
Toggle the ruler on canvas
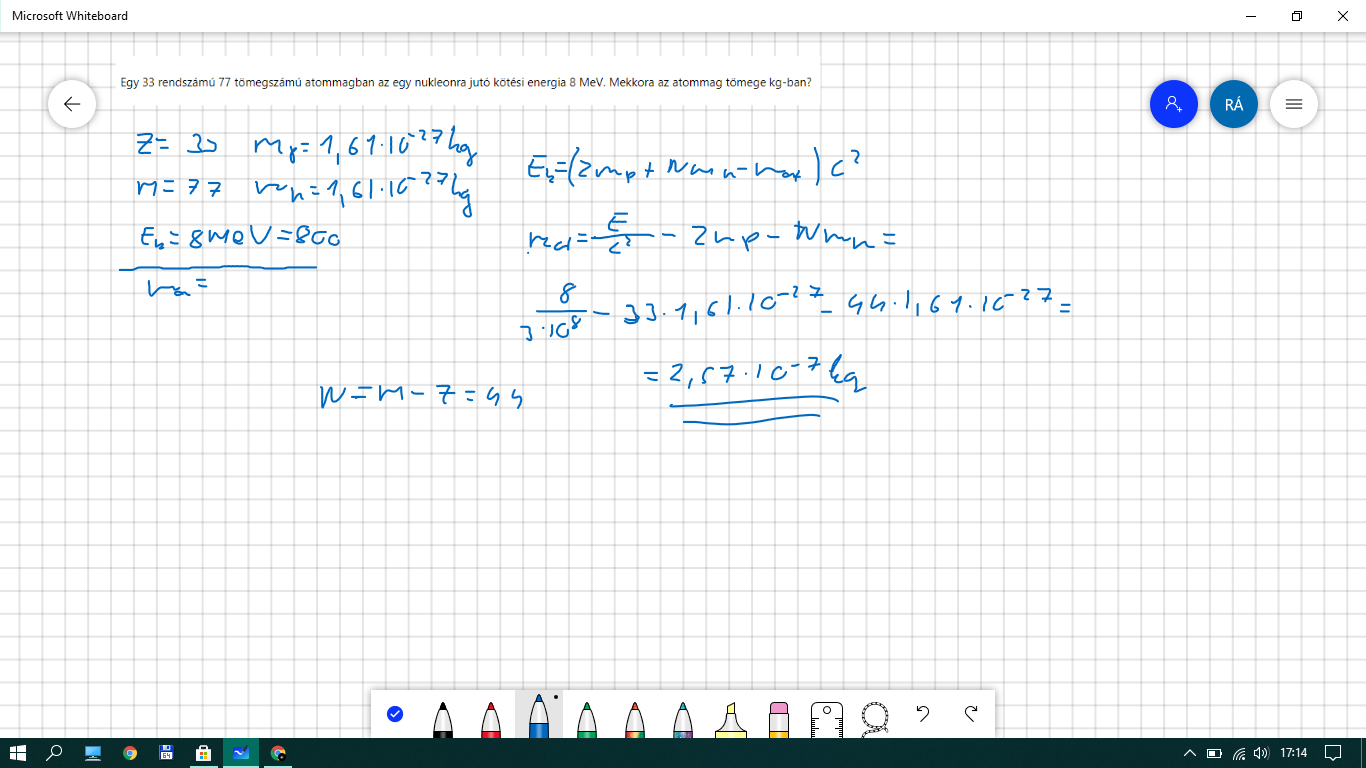pyautogui.click(x=827, y=718)
